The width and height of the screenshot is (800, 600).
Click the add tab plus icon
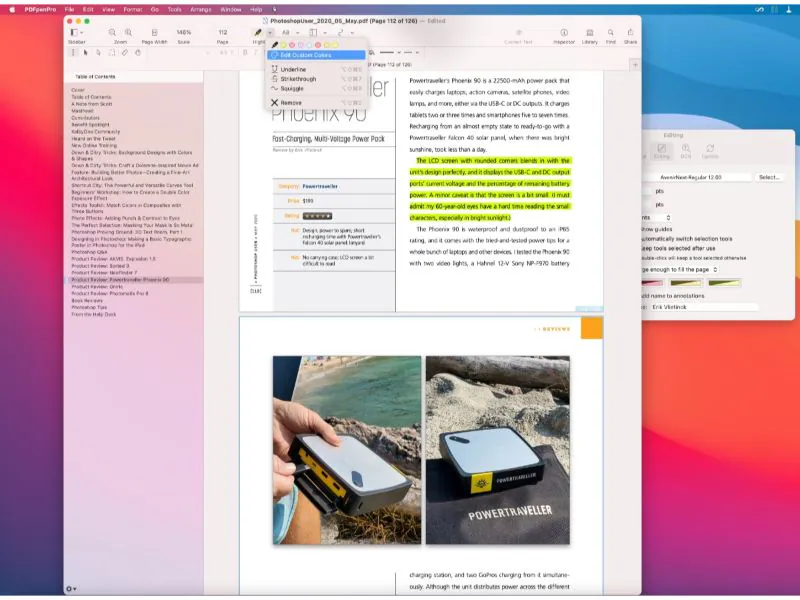point(635,65)
